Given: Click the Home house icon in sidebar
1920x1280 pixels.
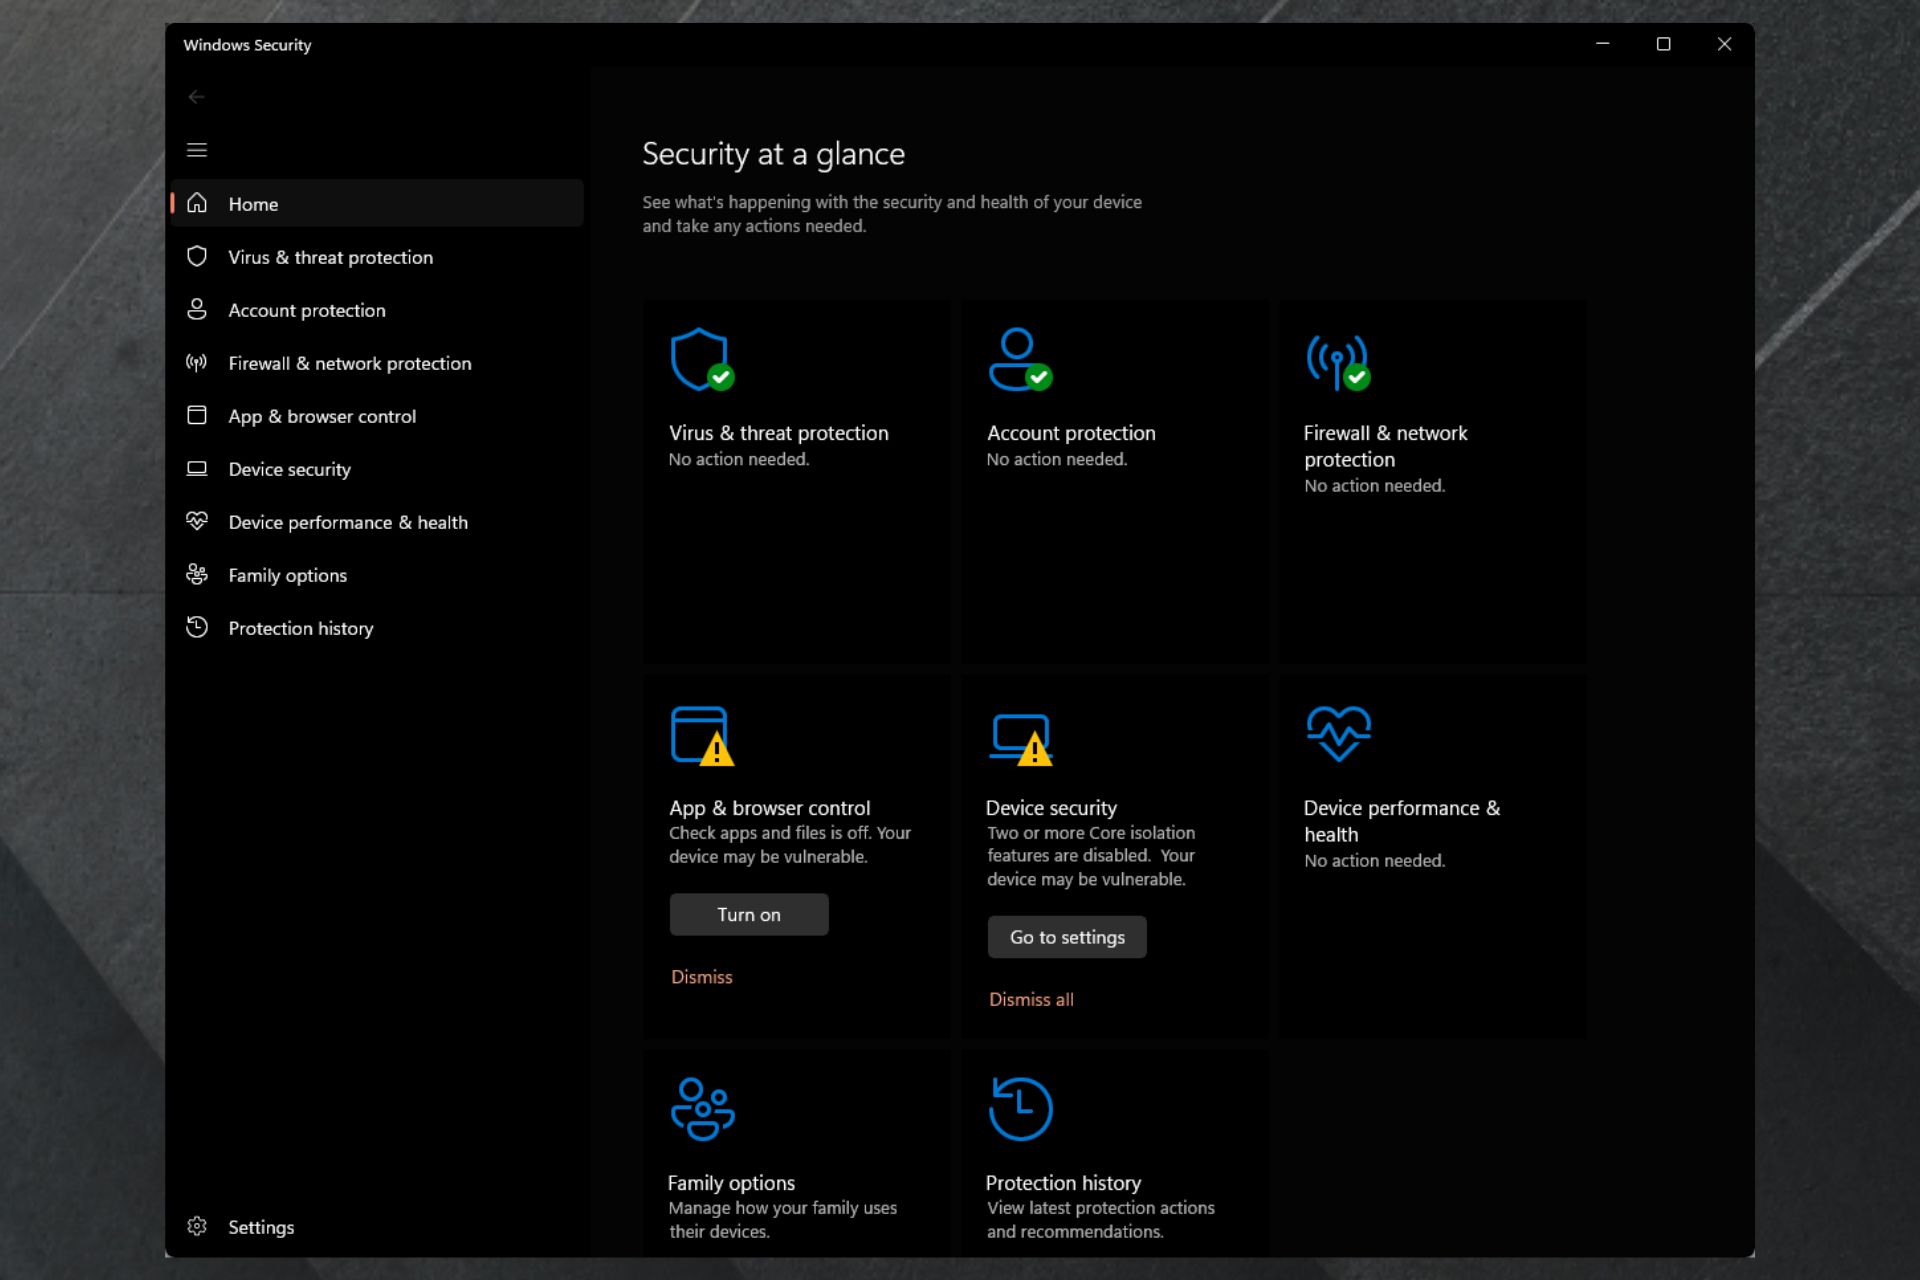Looking at the screenshot, I should pyautogui.click(x=197, y=203).
